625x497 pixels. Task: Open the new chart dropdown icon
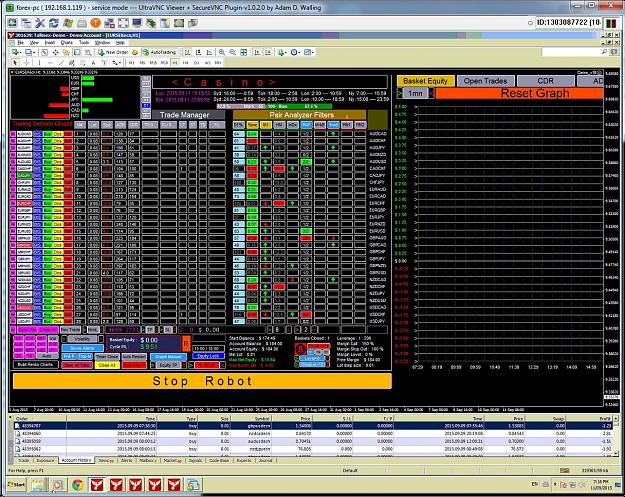pyautogui.click(x=16, y=52)
